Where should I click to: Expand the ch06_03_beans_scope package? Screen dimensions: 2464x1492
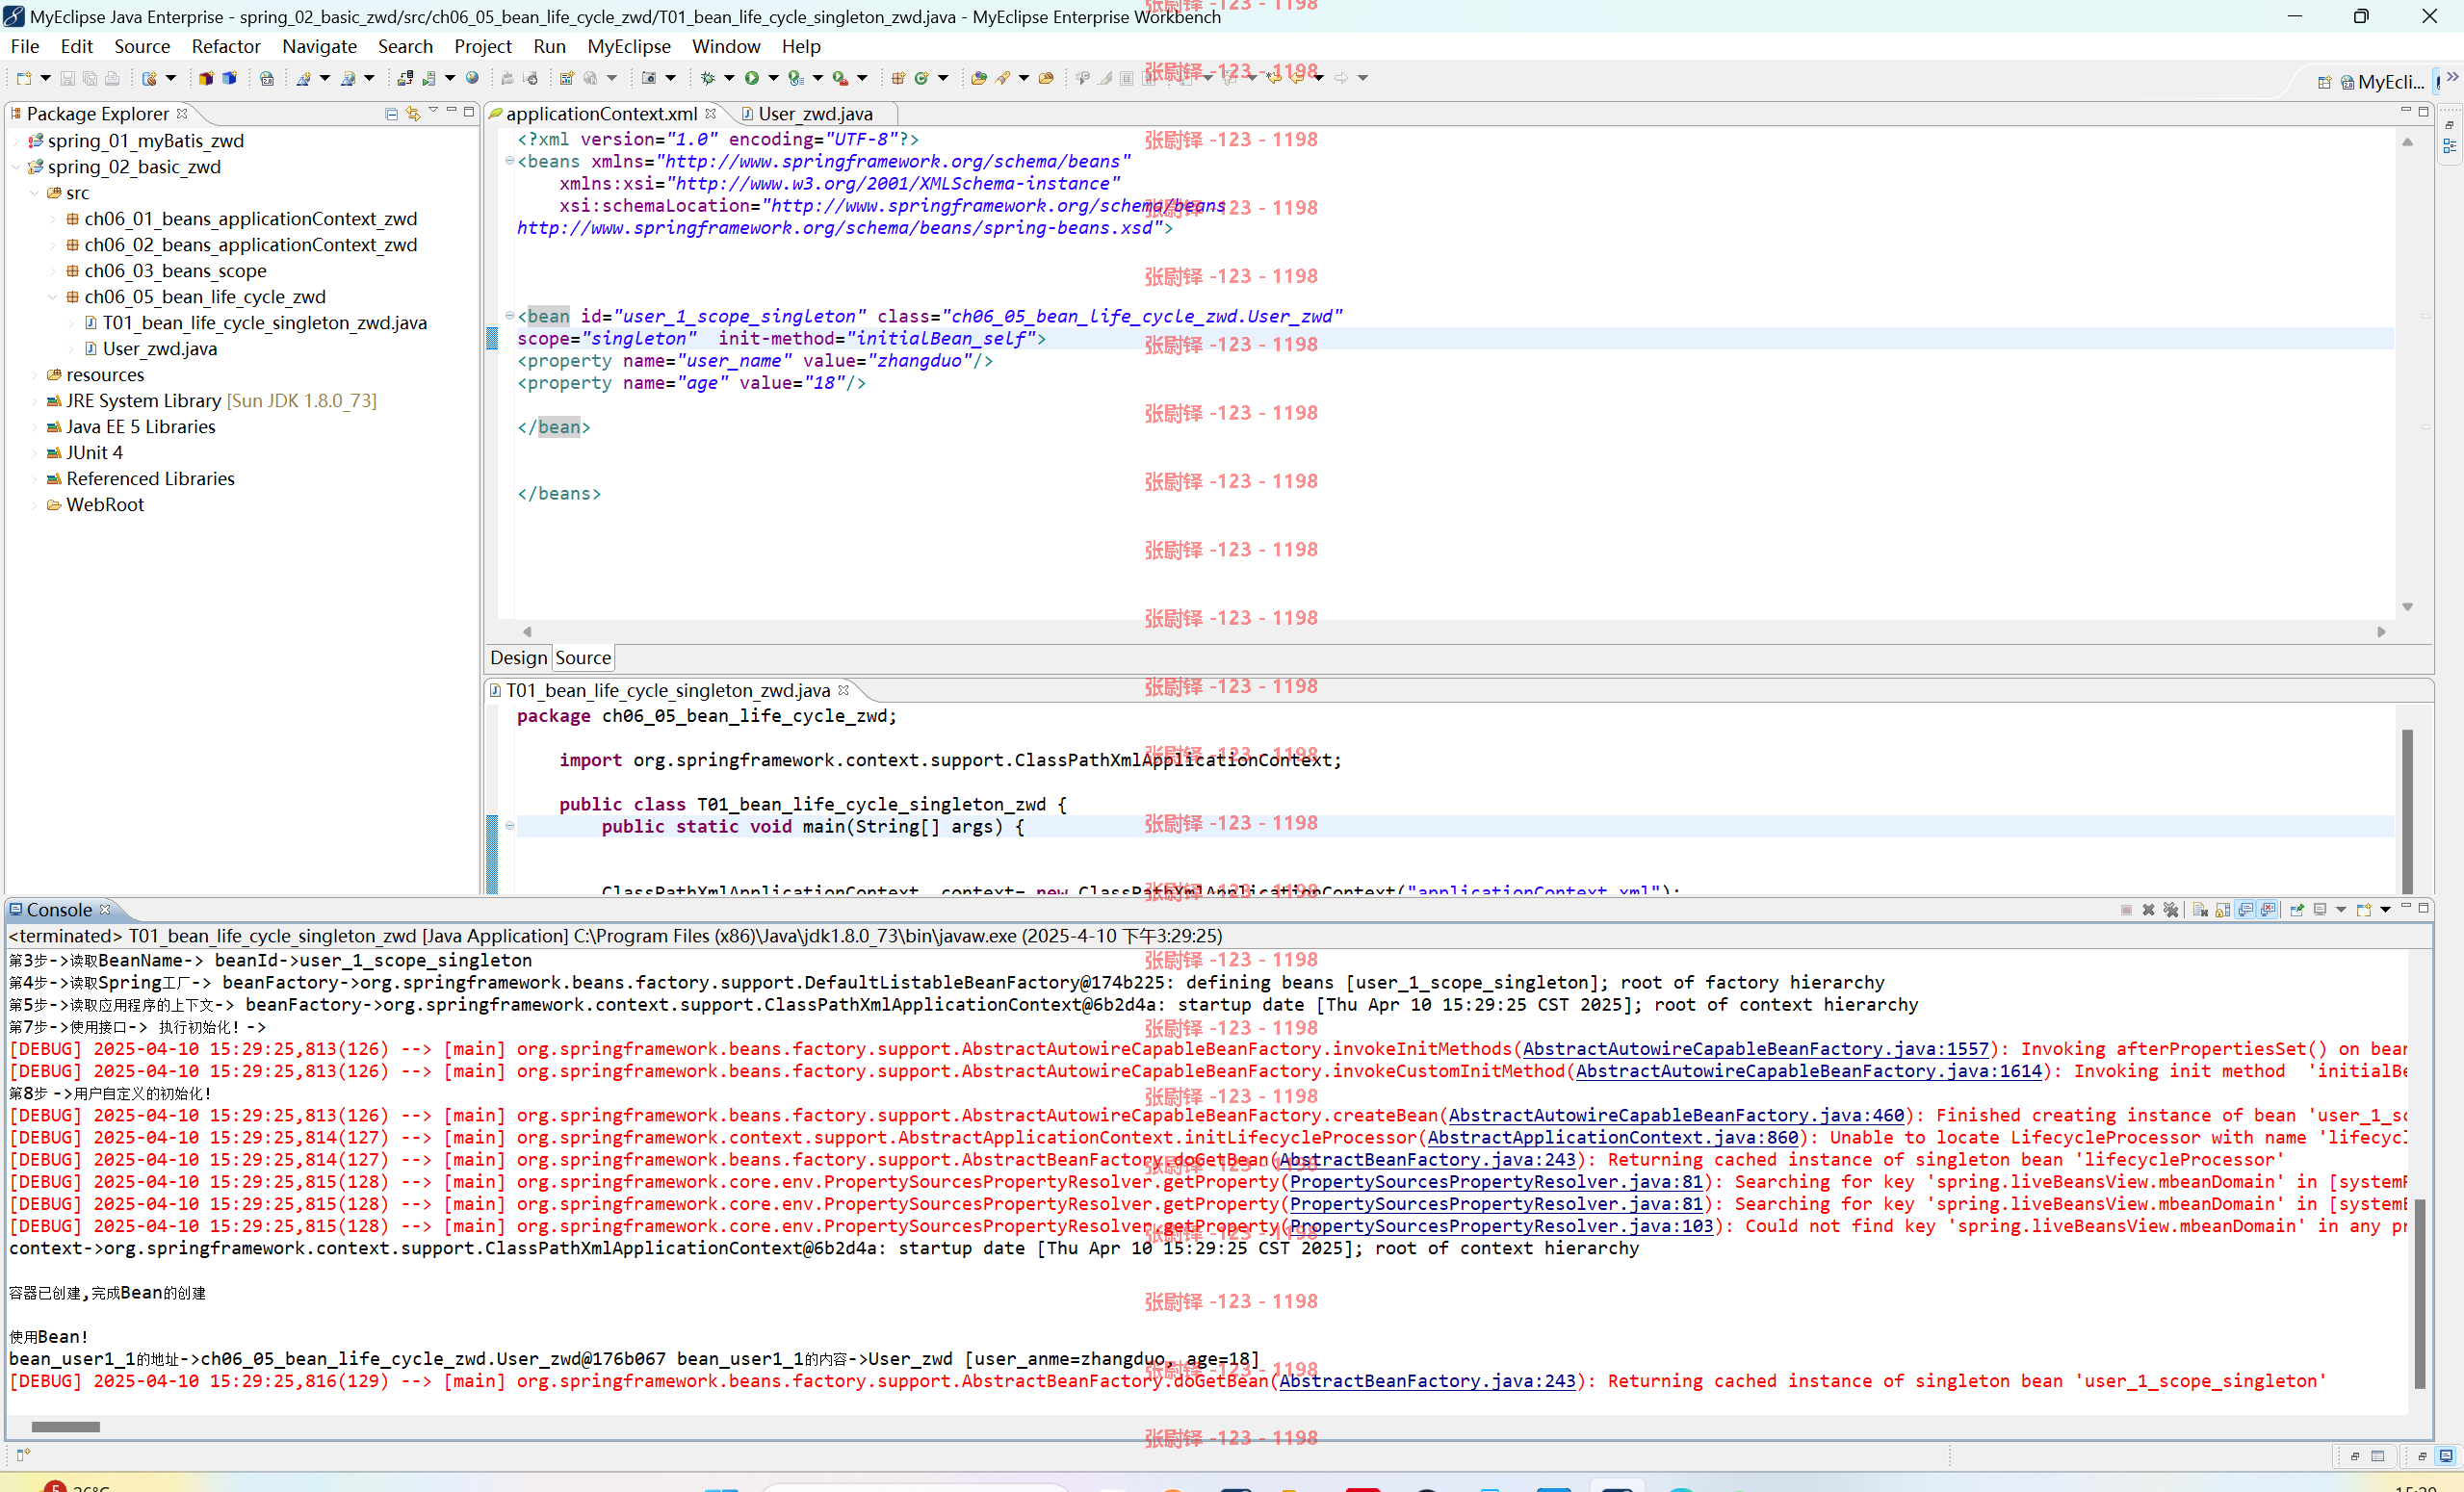53,271
